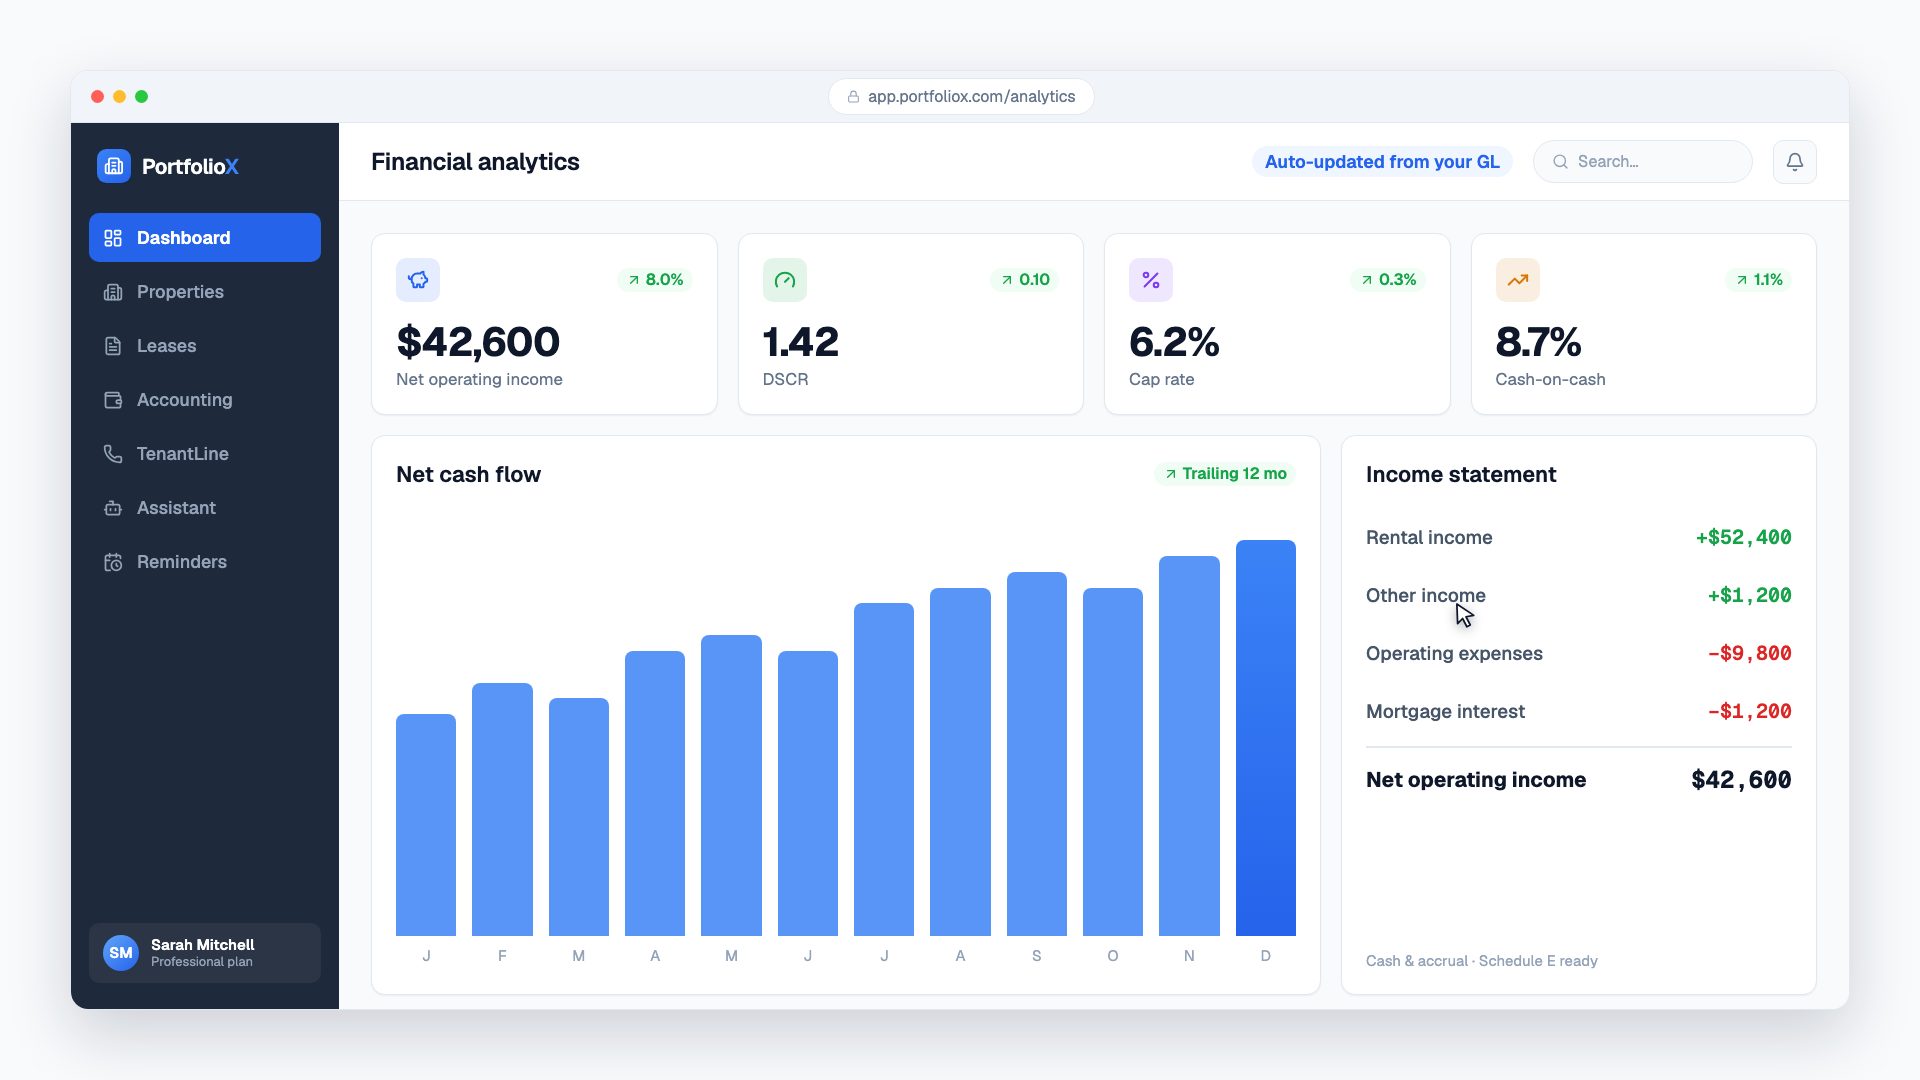Select the Assistant menu item
The image size is (1920, 1080).
(x=205, y=508)
